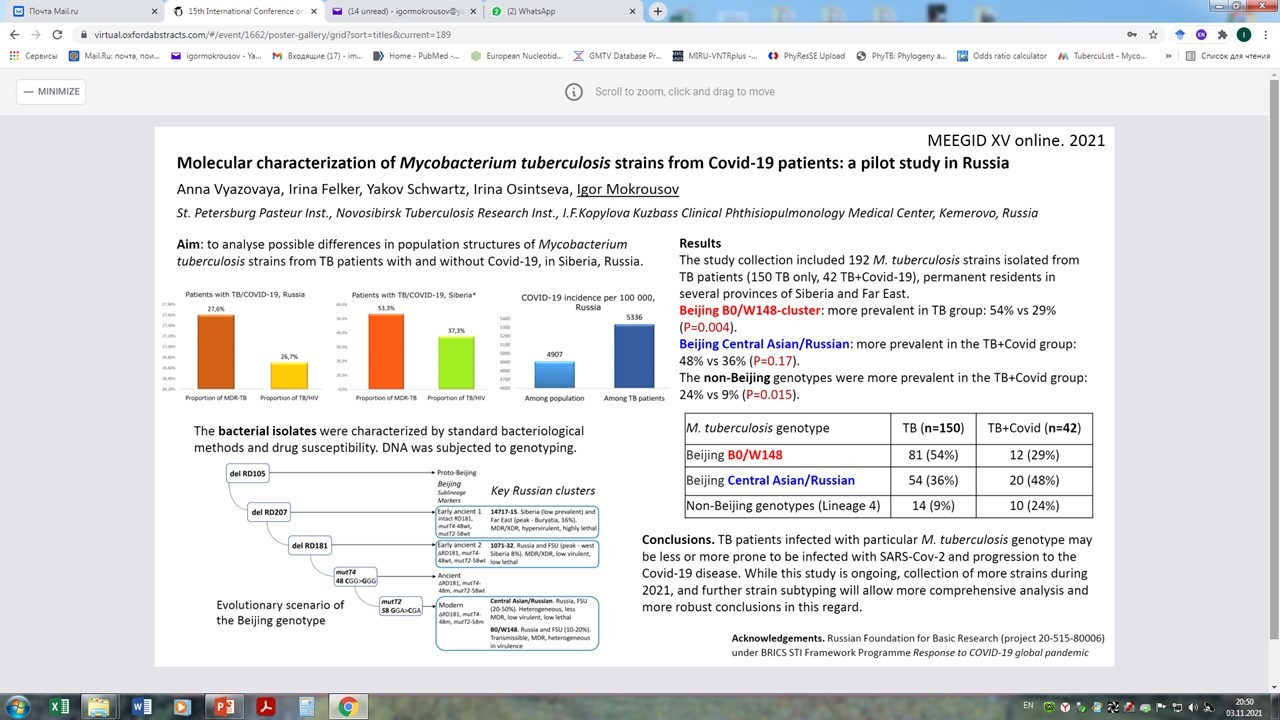Open Chrome from the taskbar
This screenshot has width=1280, height=720.
[x=349, y=707]
